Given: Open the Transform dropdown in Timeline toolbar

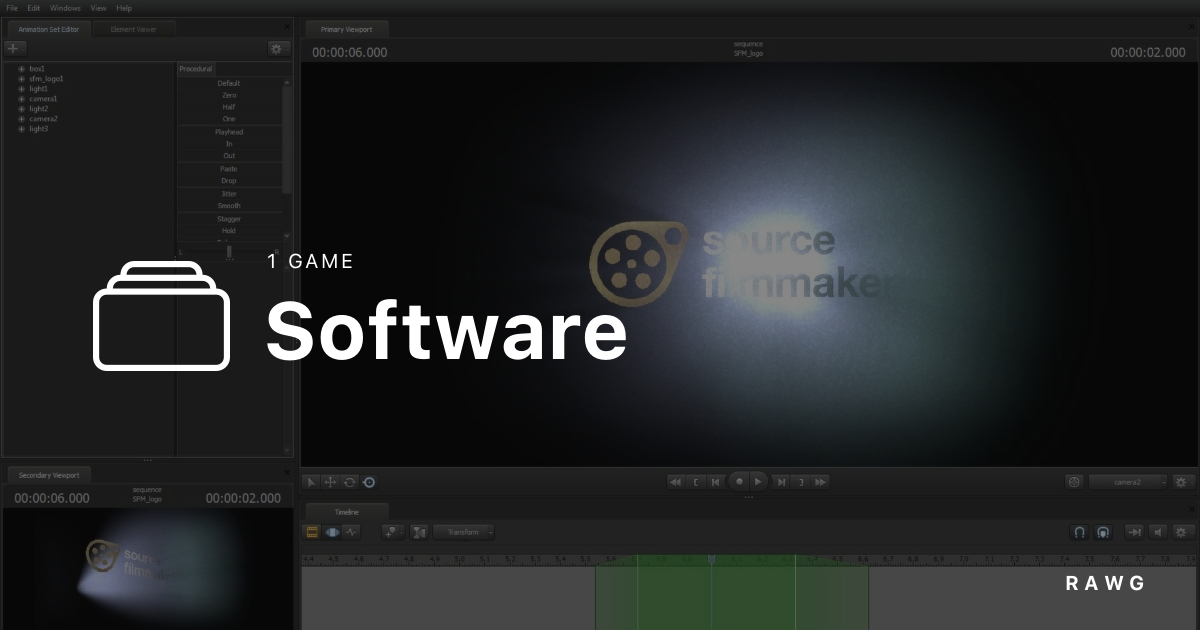Looking at the screenshot, I should pyautogui.click(x=464, y=532).
